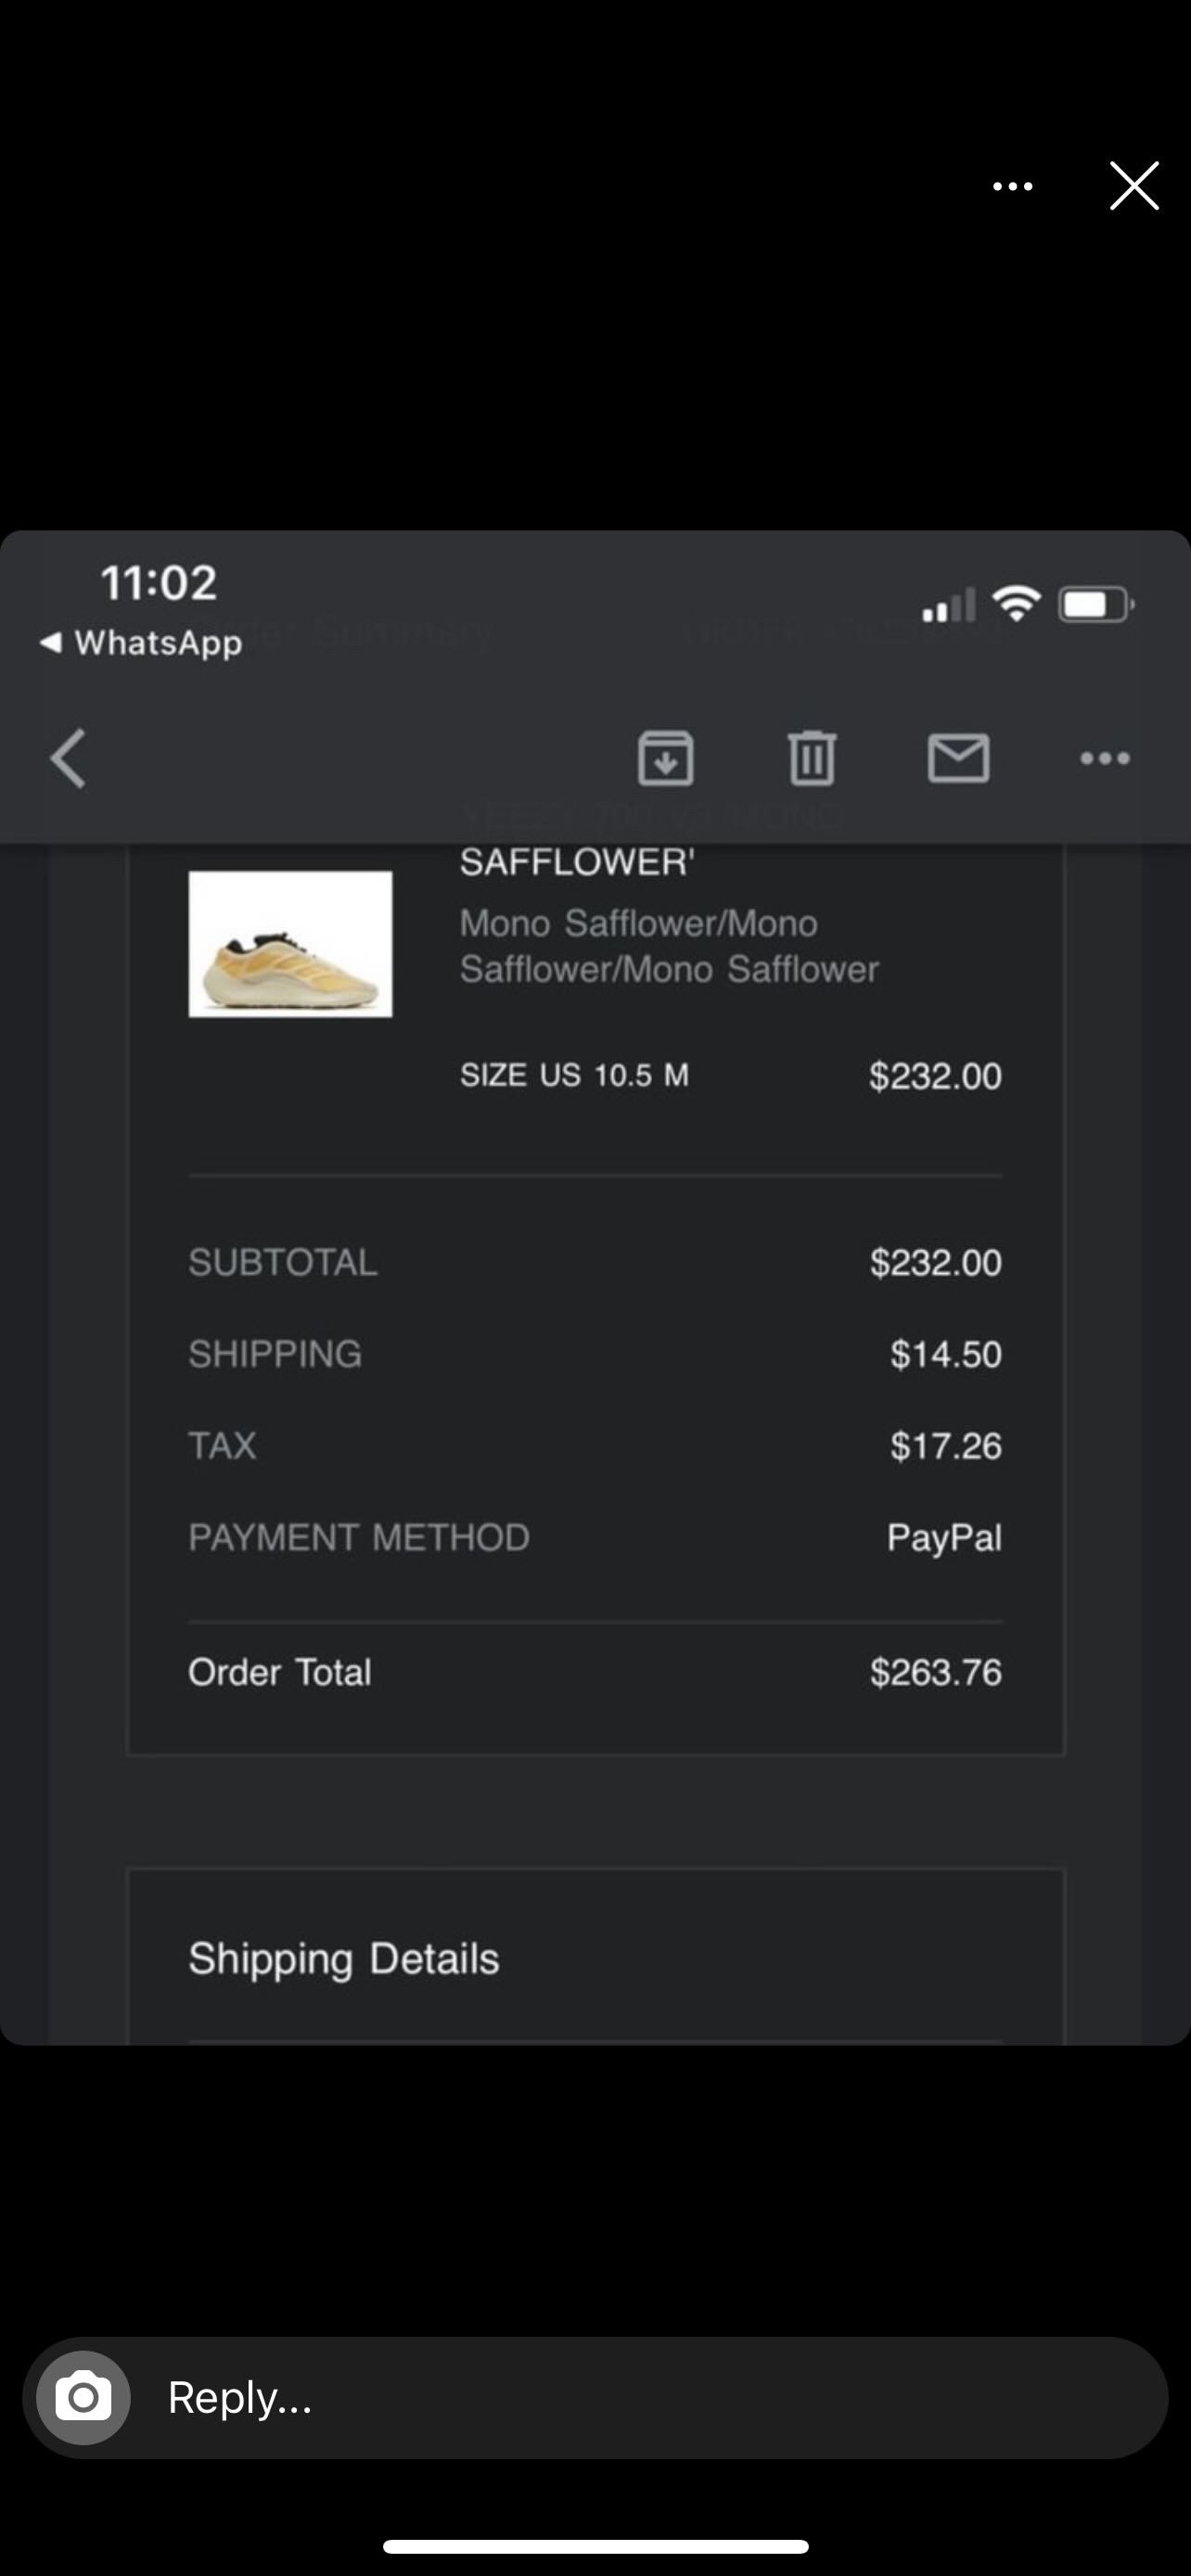The height and width of the screenshot is (2576, 1191).
Task: Type in the Reply message field
Action: [640, 2397]
